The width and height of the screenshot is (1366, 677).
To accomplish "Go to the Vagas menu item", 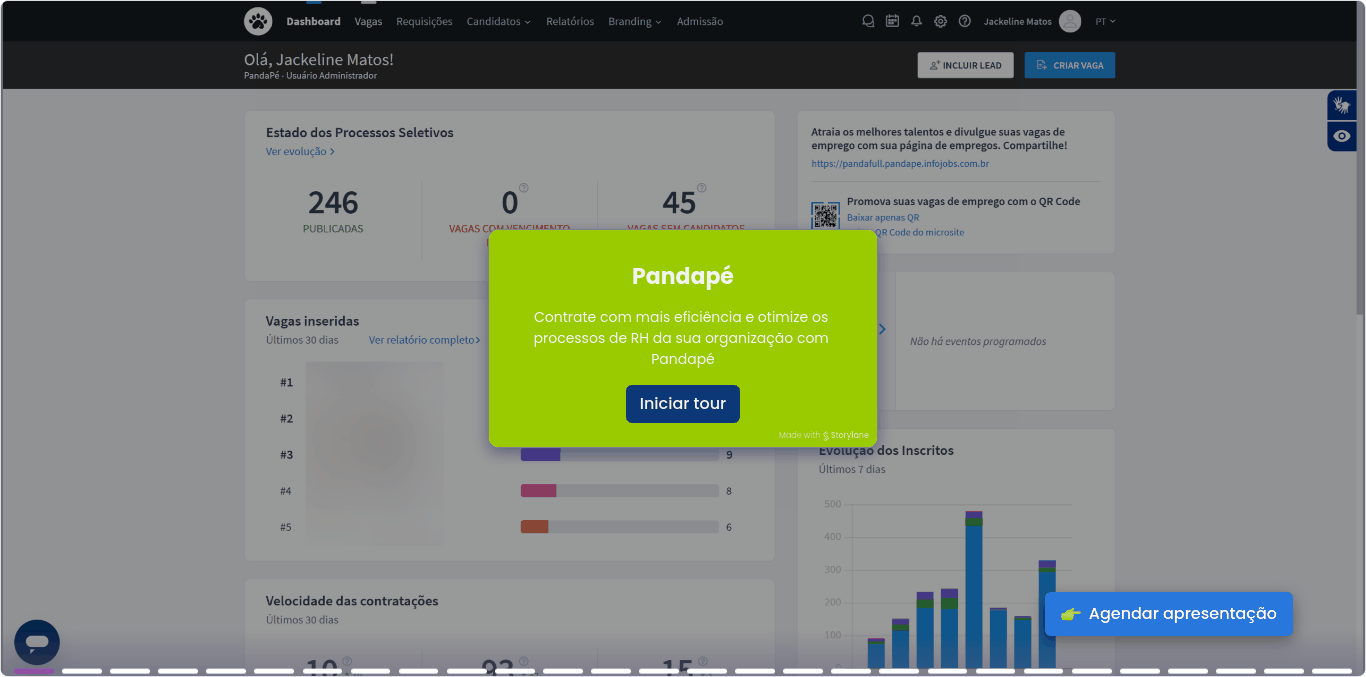I will click(x=368, y=21).
